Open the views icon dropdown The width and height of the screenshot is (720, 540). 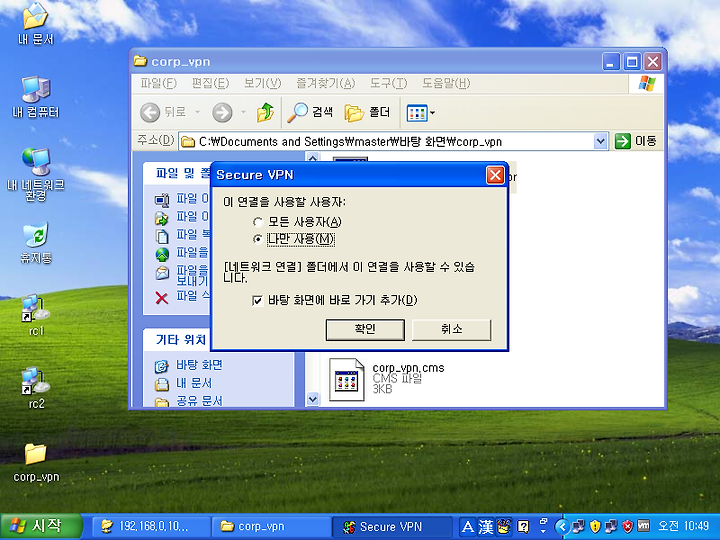coord(421,112)
